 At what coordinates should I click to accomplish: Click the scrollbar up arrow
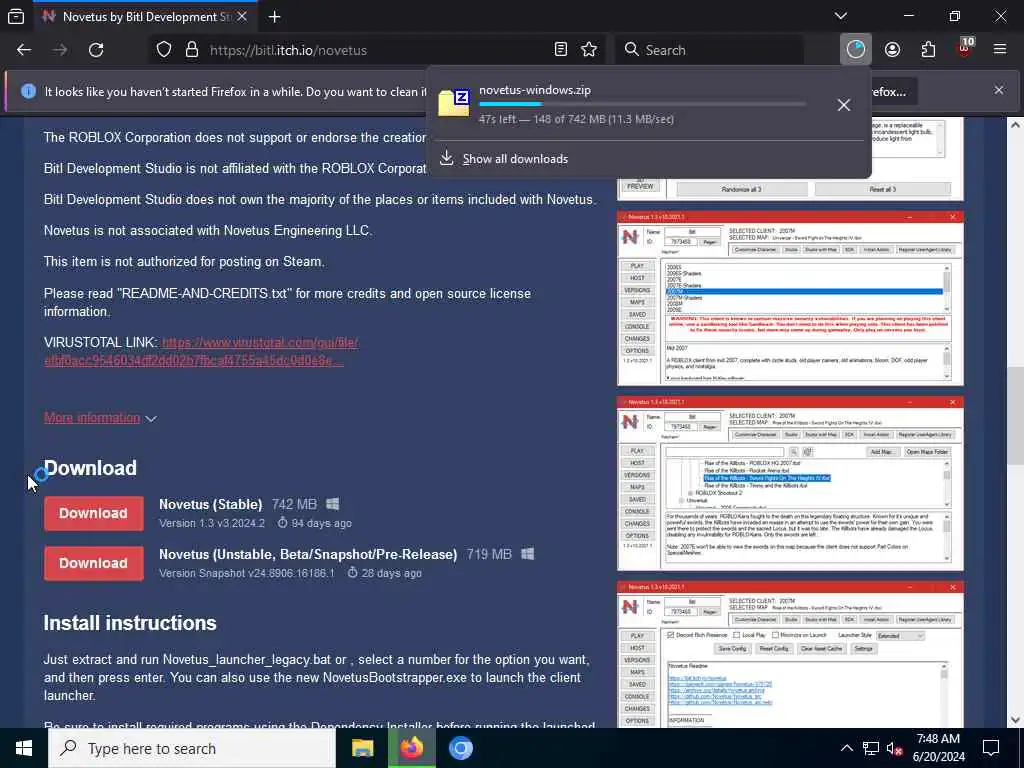click(x=1015, y=125)
